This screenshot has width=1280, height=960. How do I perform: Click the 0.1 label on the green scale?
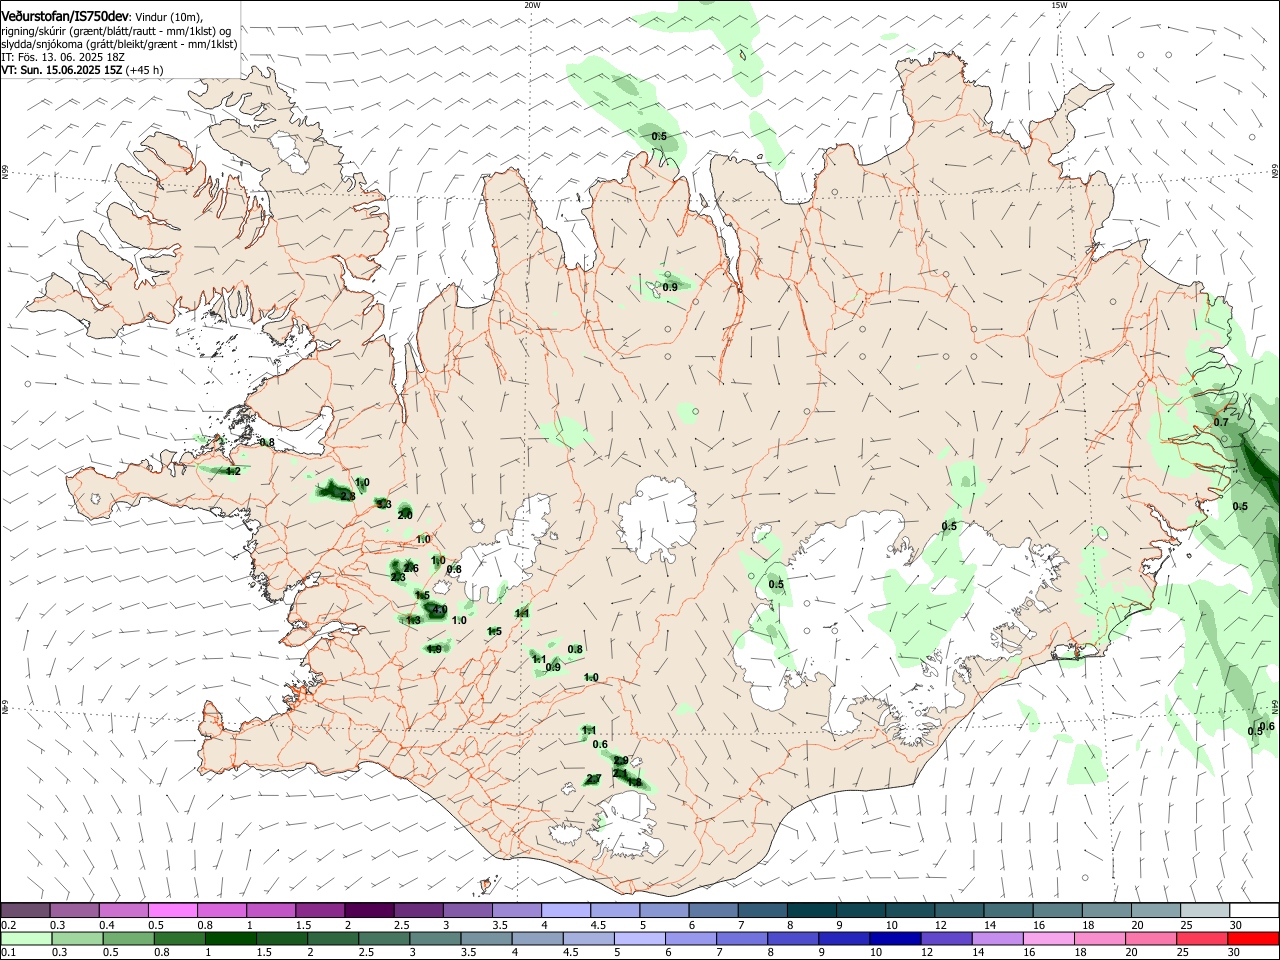(x=8, y=953)
